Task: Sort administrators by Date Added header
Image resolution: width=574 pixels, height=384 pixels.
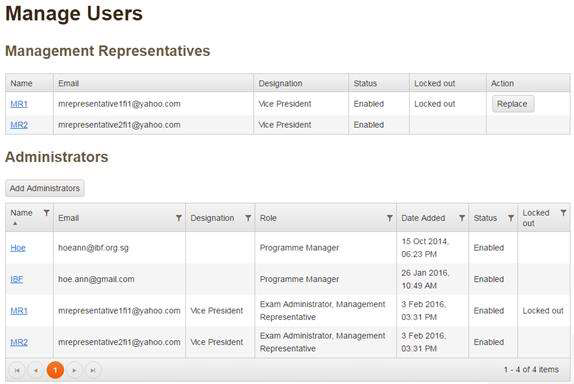Action: [x=423, y=218]
